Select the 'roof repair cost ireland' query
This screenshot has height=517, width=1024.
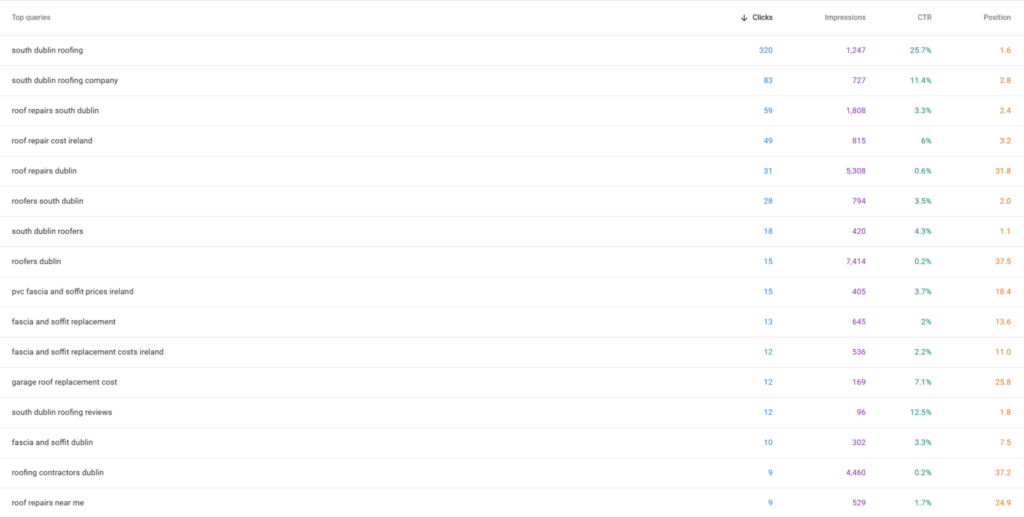pyautogui.click(x=52, y=140)
